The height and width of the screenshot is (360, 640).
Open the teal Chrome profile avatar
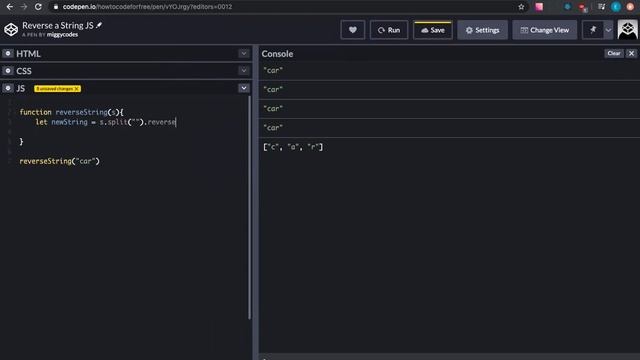(x=616, y=7)
